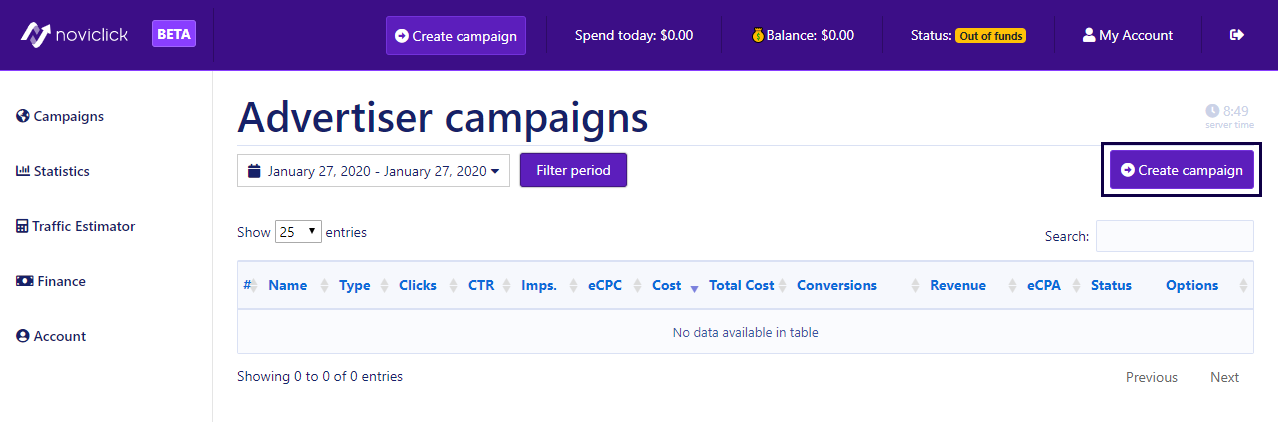Go to the Next table page
1278x422 pixels.
1224,377
